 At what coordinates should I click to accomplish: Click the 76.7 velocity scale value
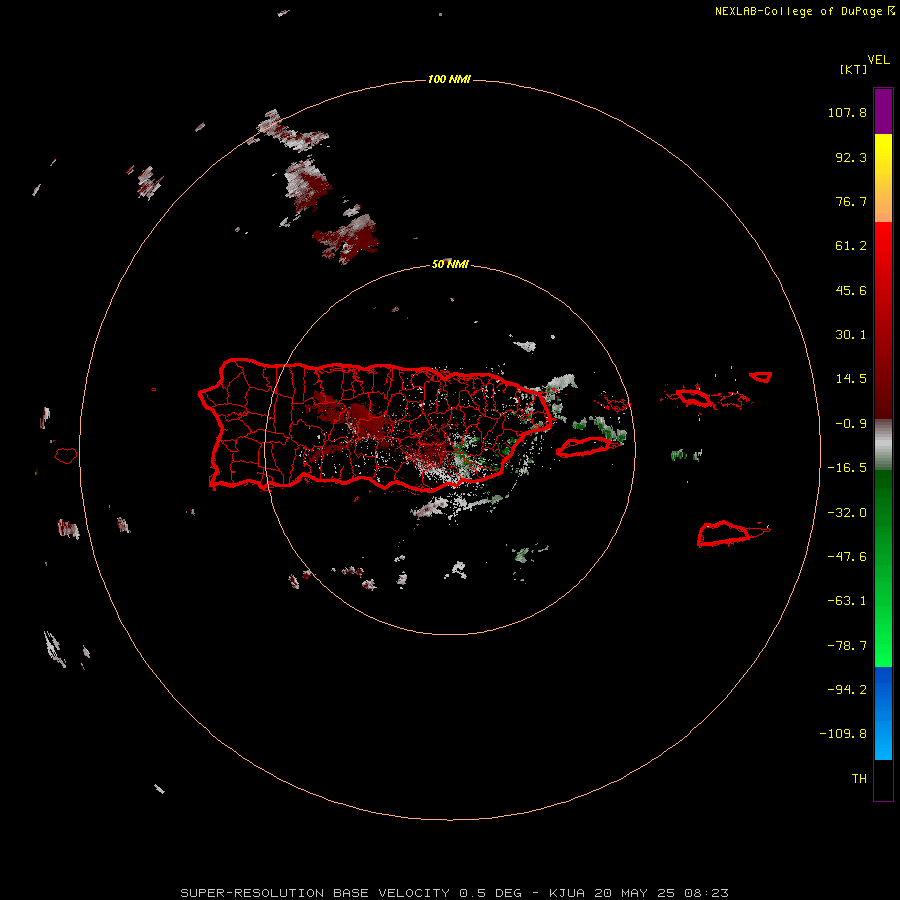pyautogui.click(x=851, y=201)
